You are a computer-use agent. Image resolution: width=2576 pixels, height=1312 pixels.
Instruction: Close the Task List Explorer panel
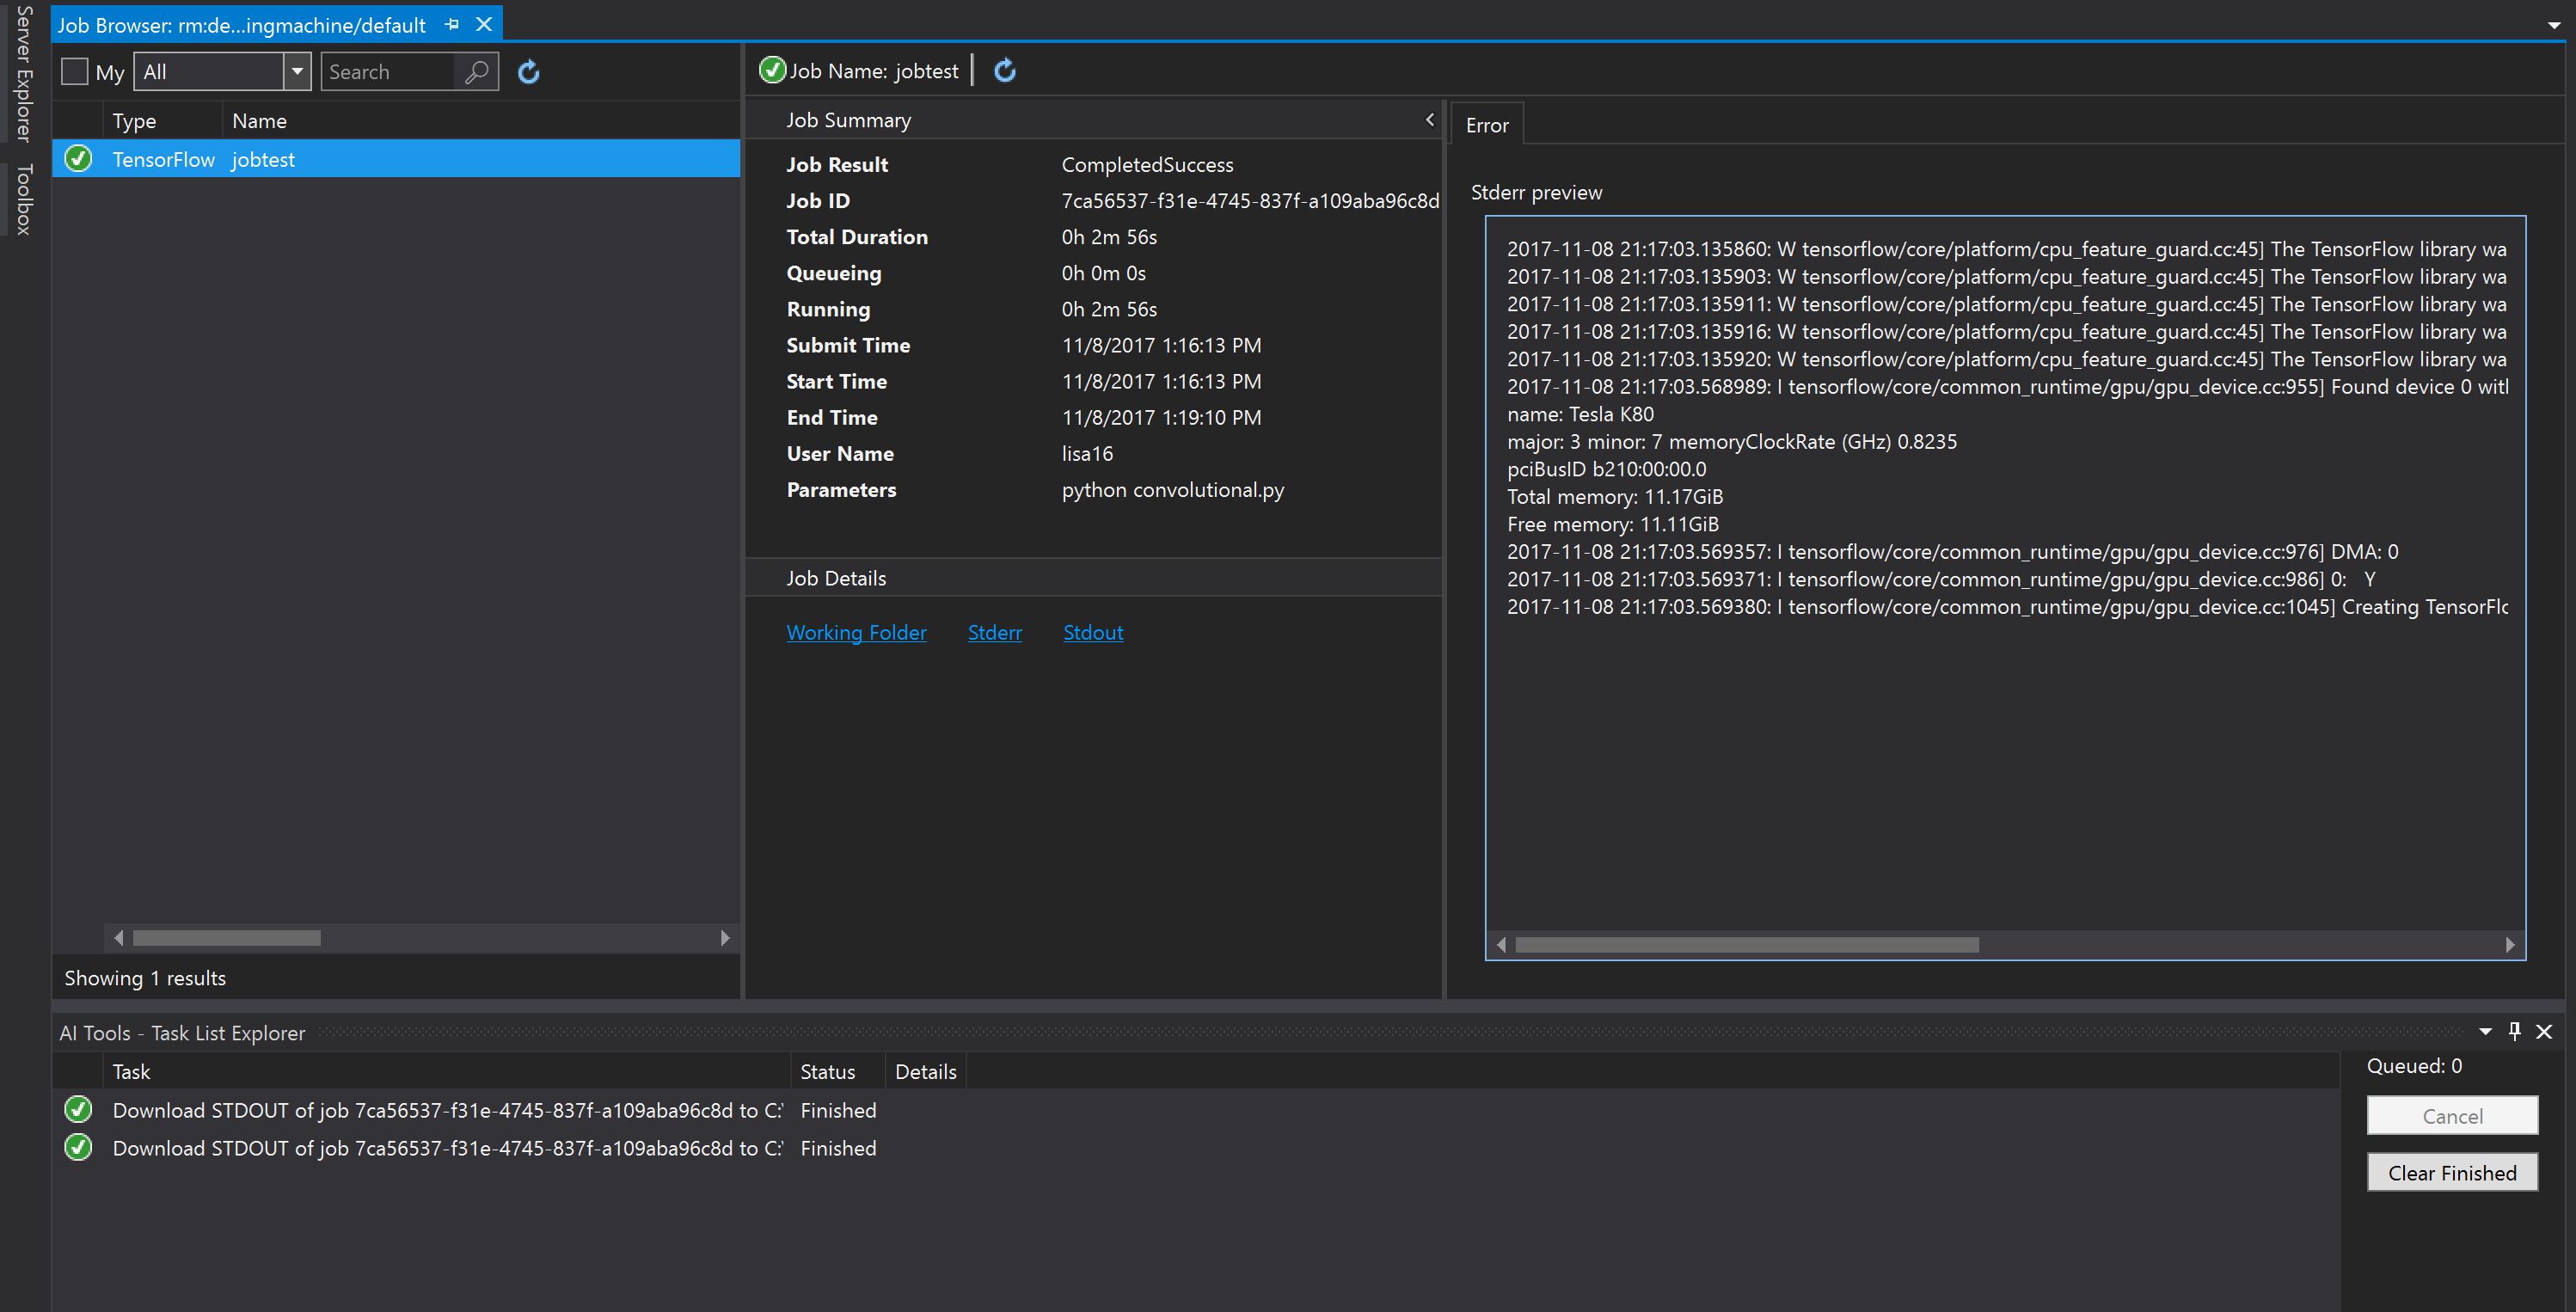[x=2544, y=1031]
